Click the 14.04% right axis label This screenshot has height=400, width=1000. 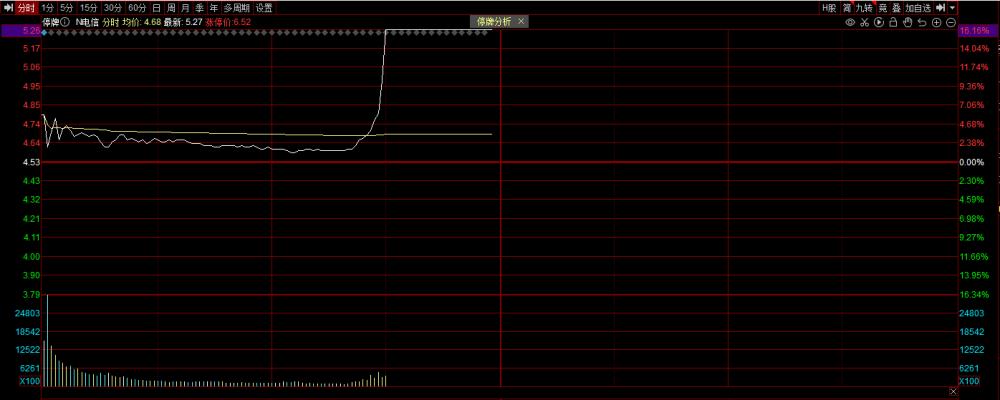click(x=973, y=48)
